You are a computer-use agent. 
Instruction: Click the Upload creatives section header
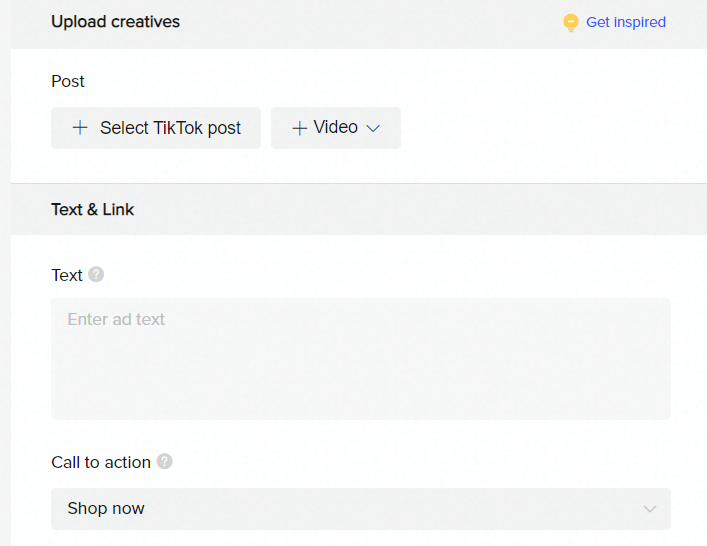pos(115,22)
